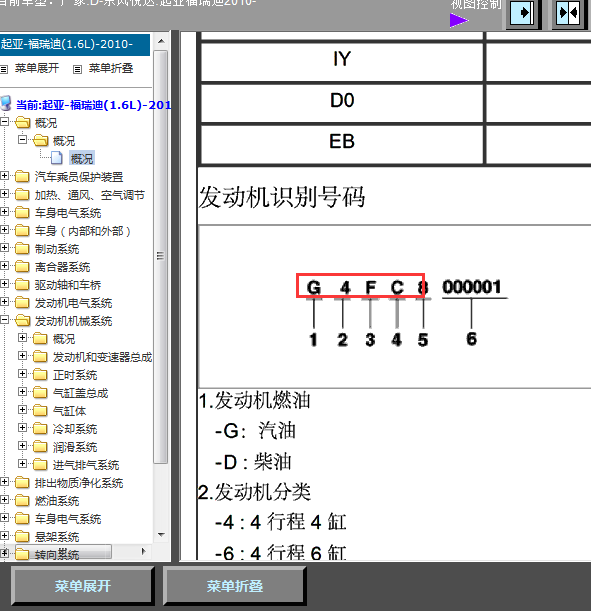Open the 概况 document page
Image resolution: width=591 pixels, height=611 pixels.
(x=82, y=159)
